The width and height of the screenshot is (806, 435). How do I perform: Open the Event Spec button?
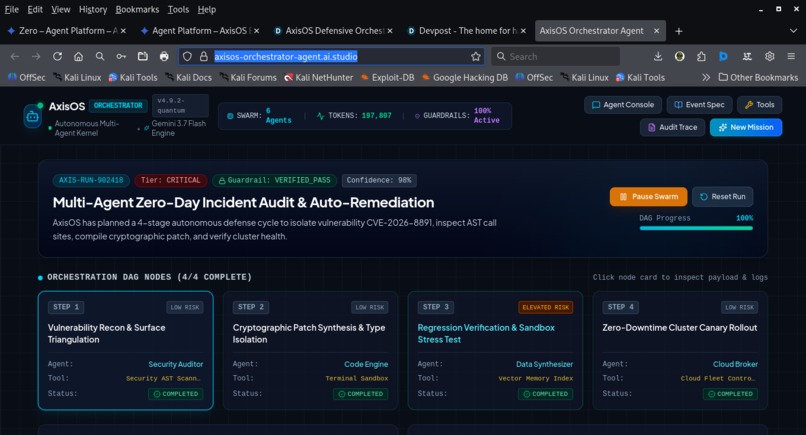pos(699,105)
